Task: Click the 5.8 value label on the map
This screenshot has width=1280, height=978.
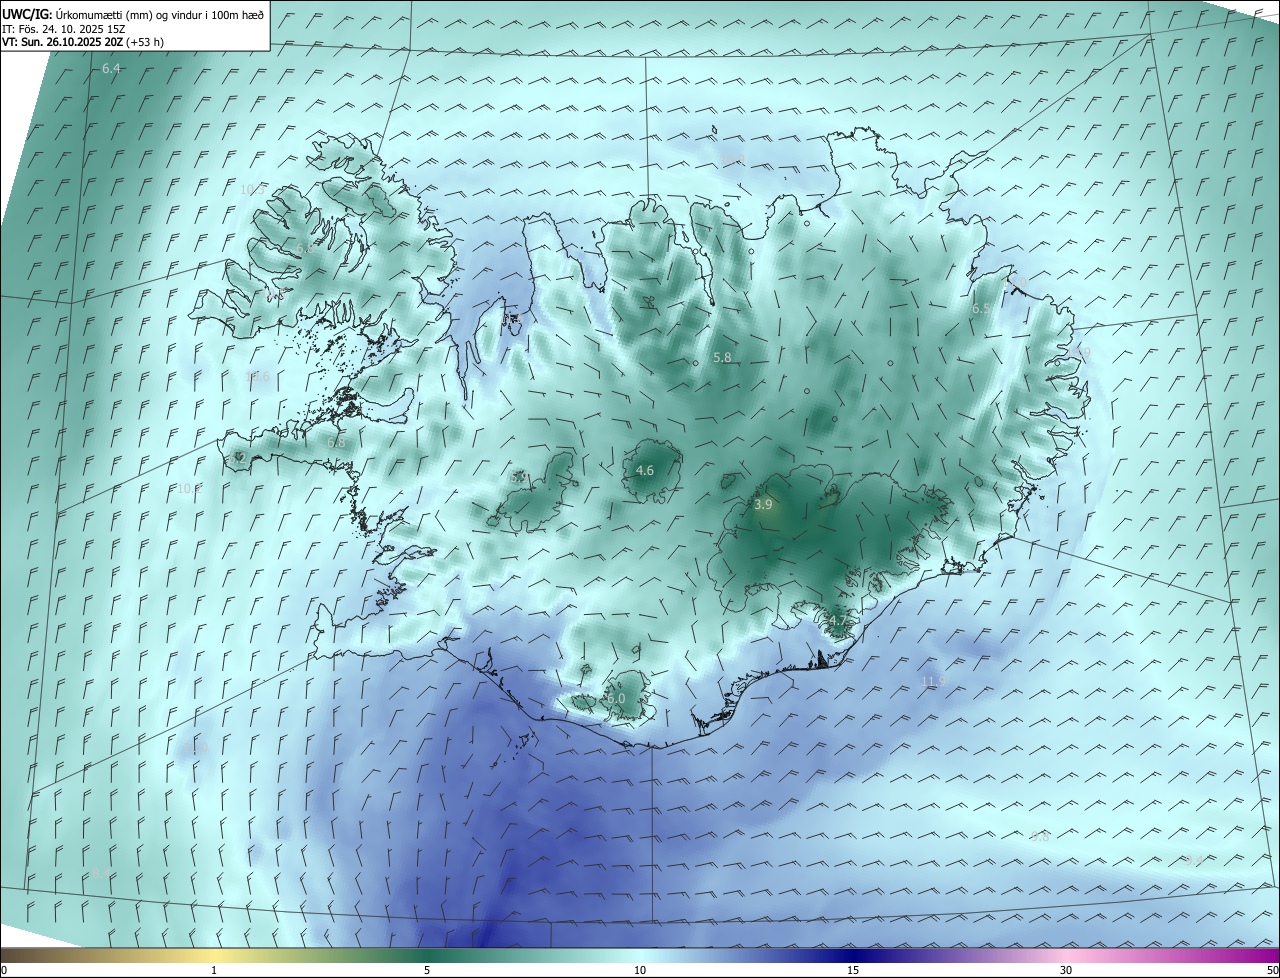Action: pyautogui.click(x=722, y=357)
